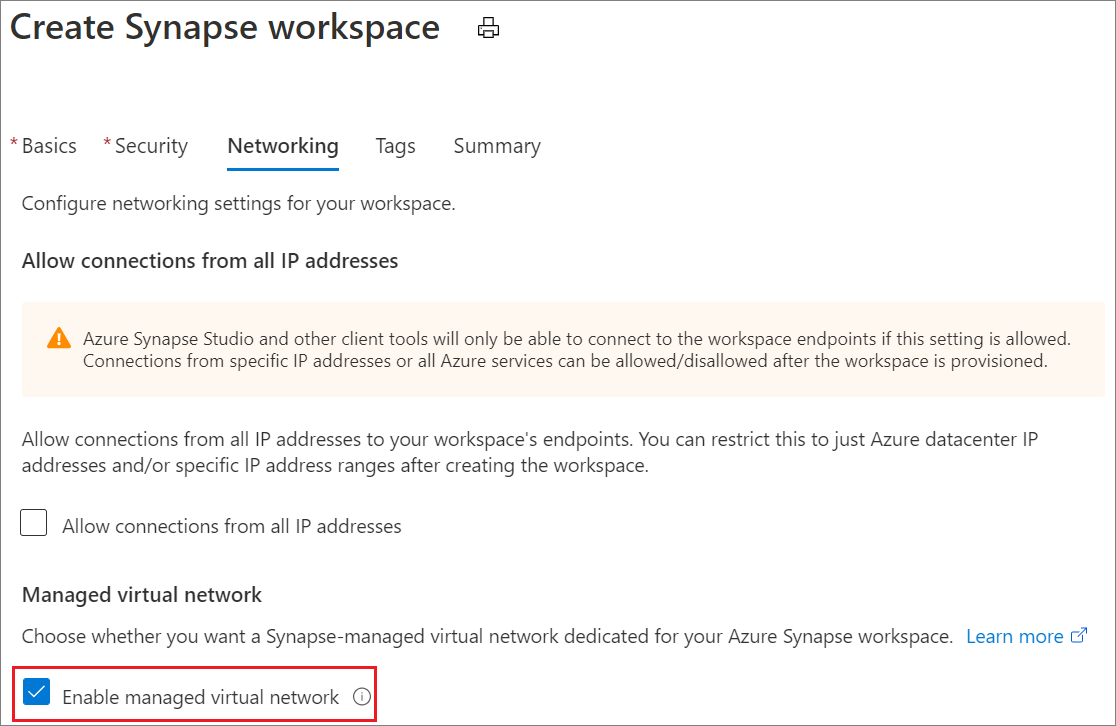Open the Tags tab
The width and height of the screenshot is (1116, 726).
pos(395,145)
